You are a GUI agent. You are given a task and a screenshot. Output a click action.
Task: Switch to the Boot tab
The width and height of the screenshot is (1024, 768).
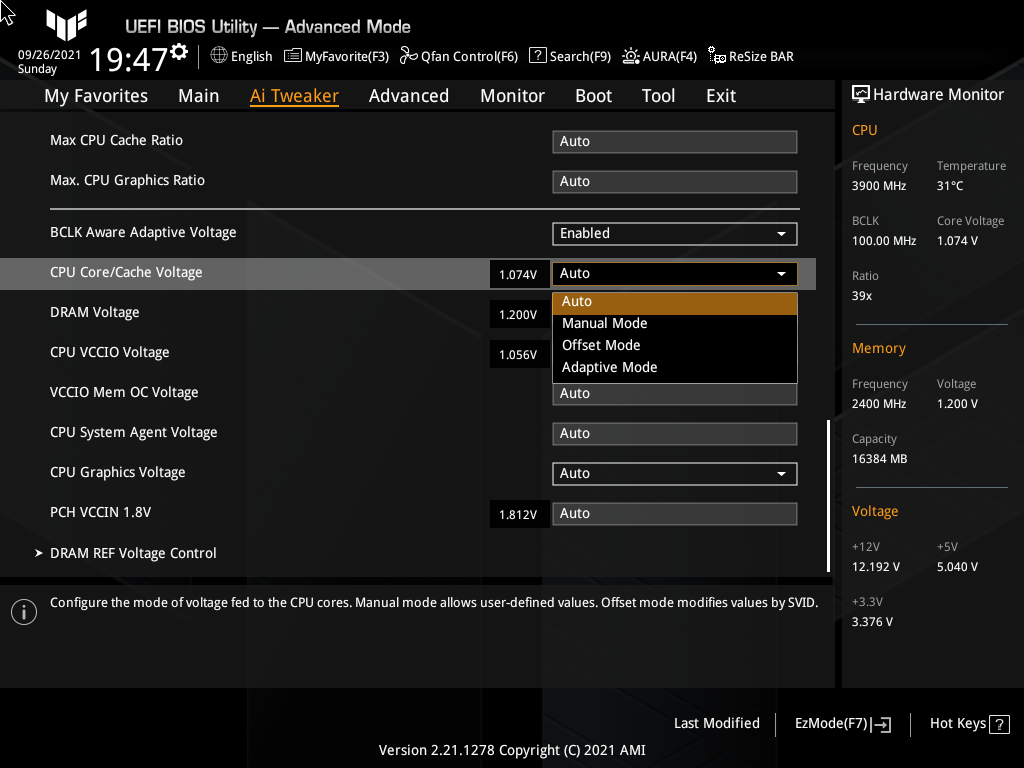[593, 95]
